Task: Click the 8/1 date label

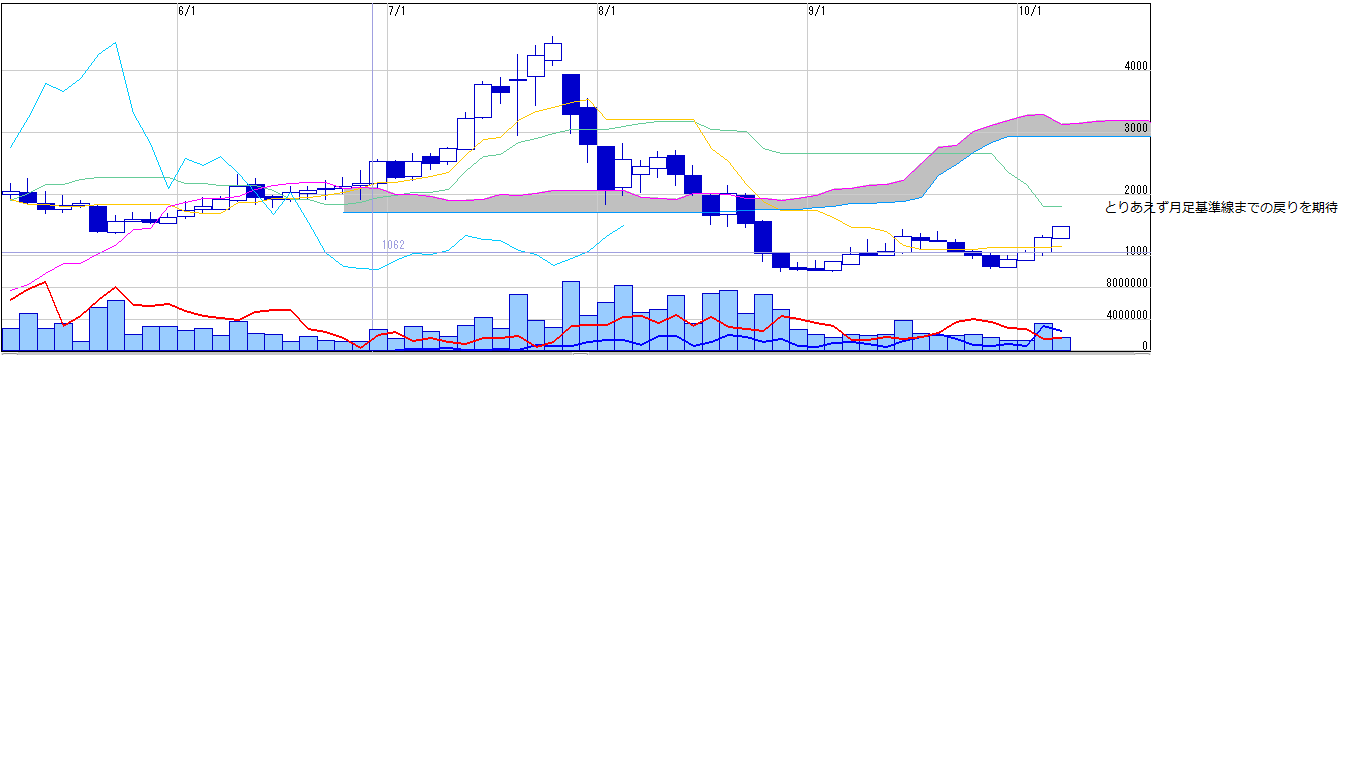Action: [x=606, y=11]
